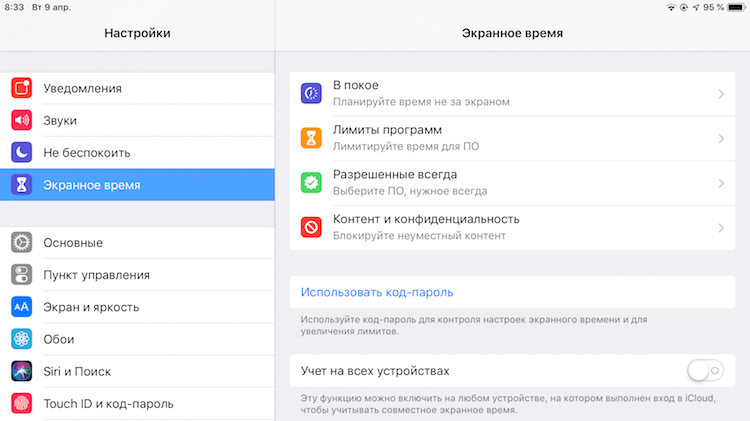
Task: Tap Использовать код-пароль link
Action: pos(377,292)
